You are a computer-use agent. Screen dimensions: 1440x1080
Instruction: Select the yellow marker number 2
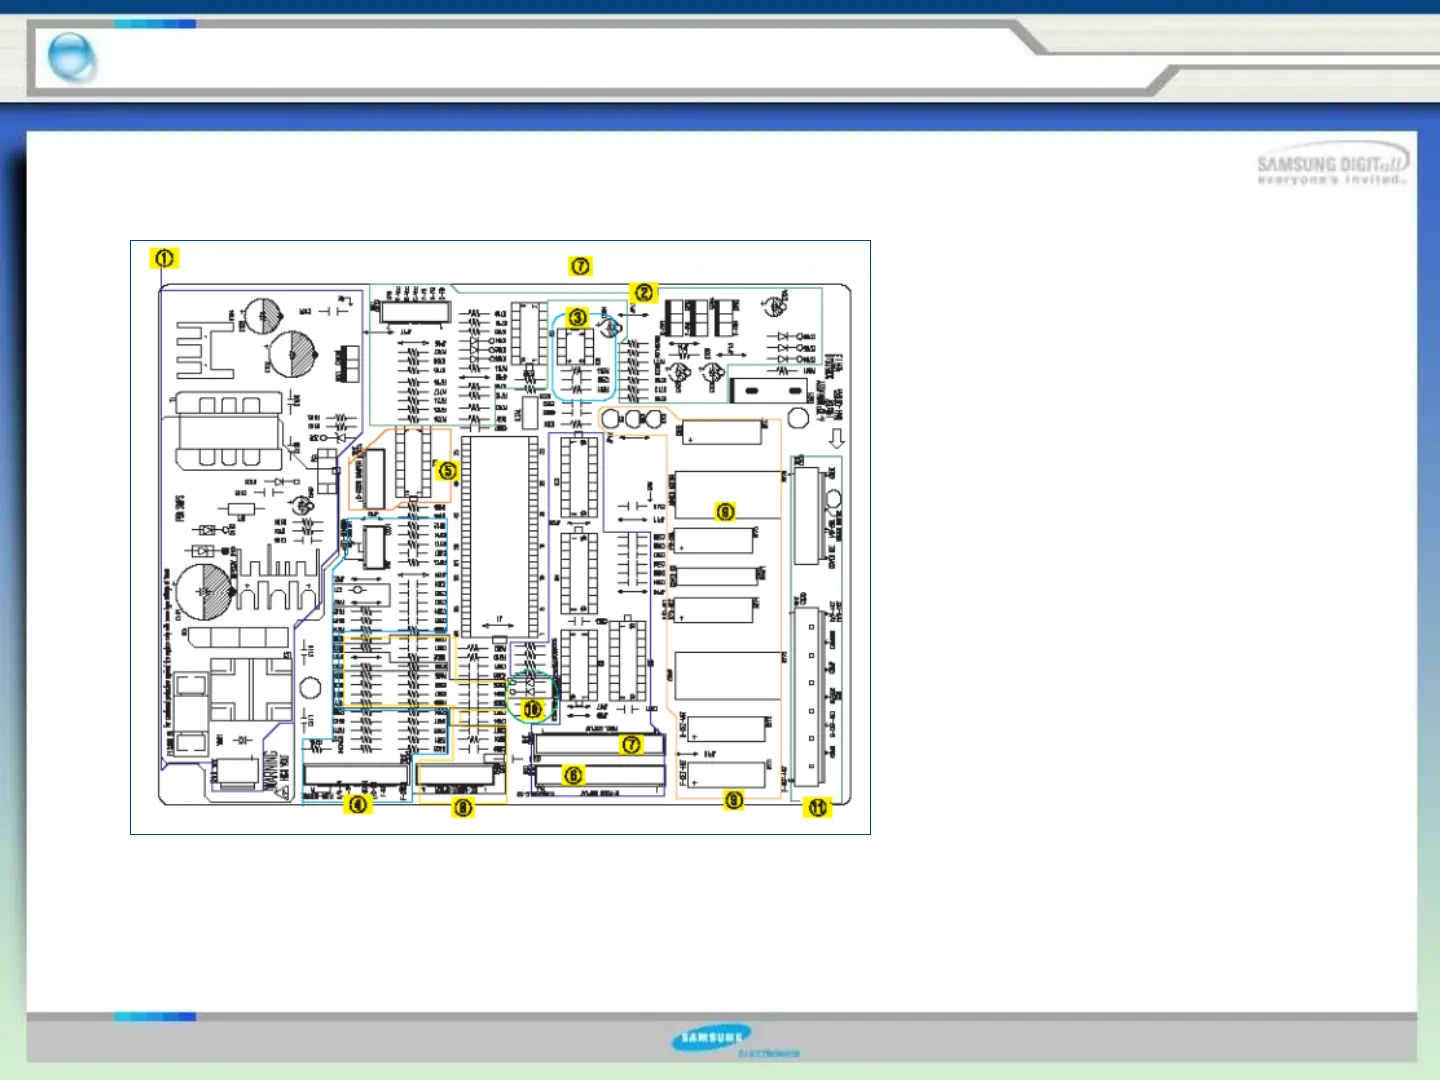(643, 292)
